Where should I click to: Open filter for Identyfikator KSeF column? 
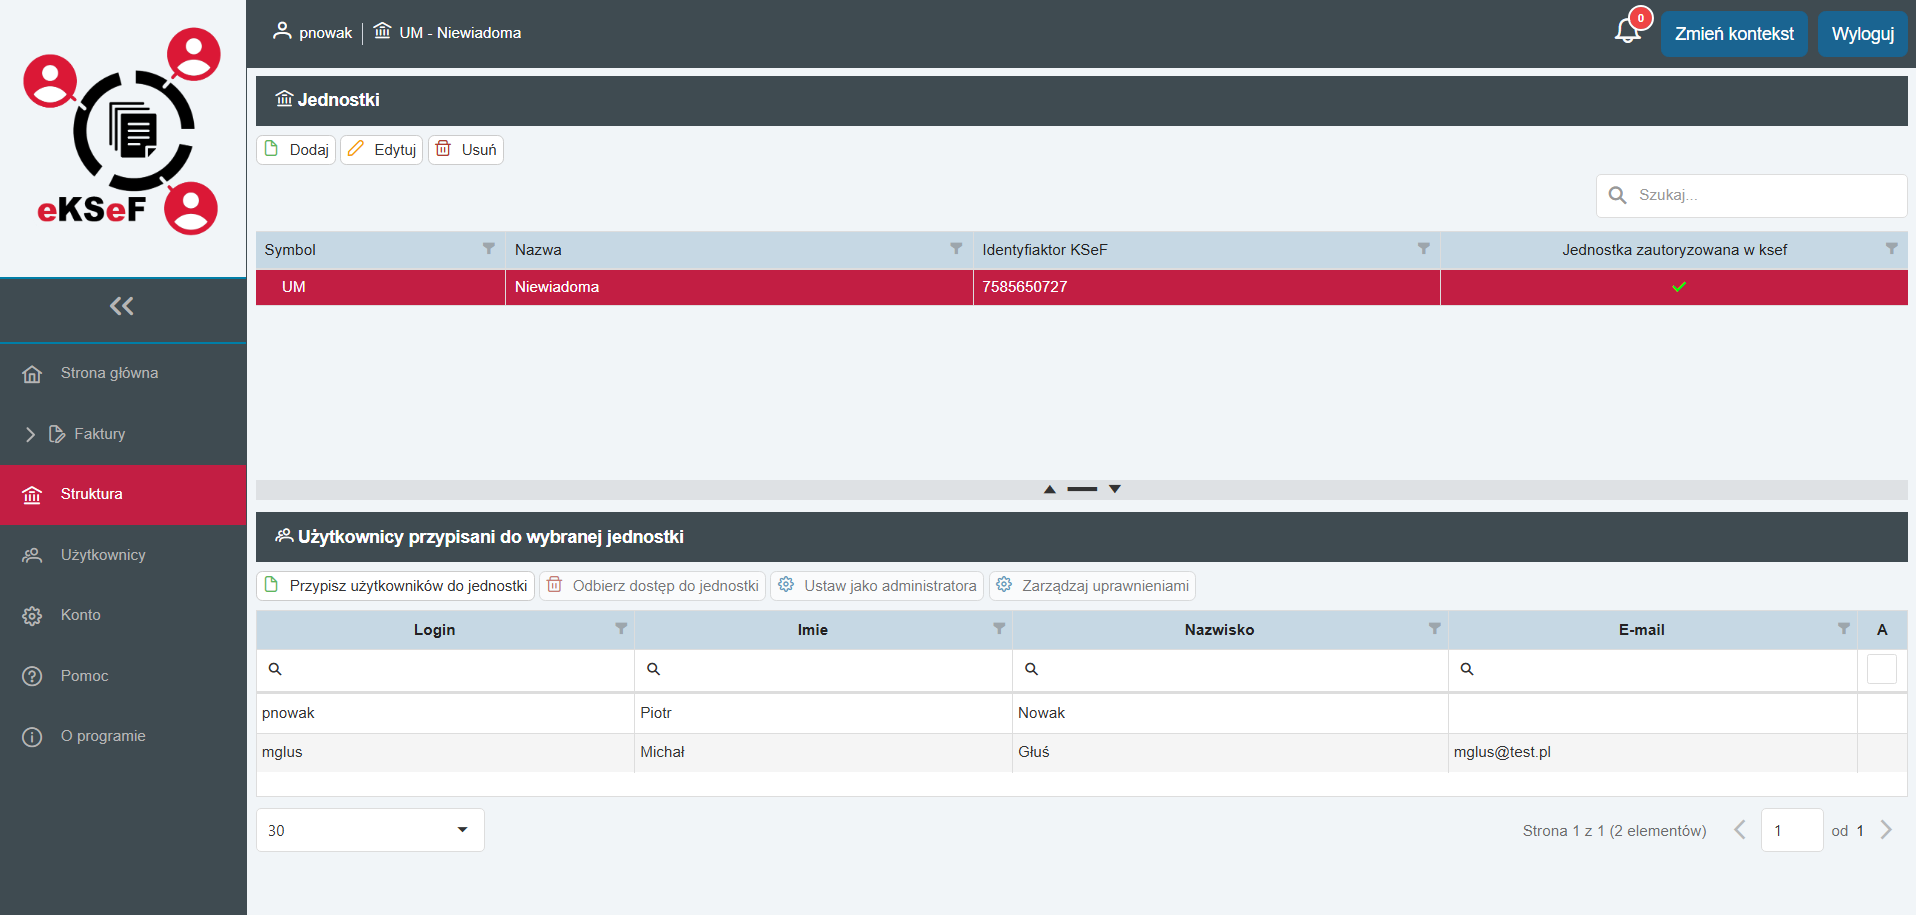(x=1423, y=249)
